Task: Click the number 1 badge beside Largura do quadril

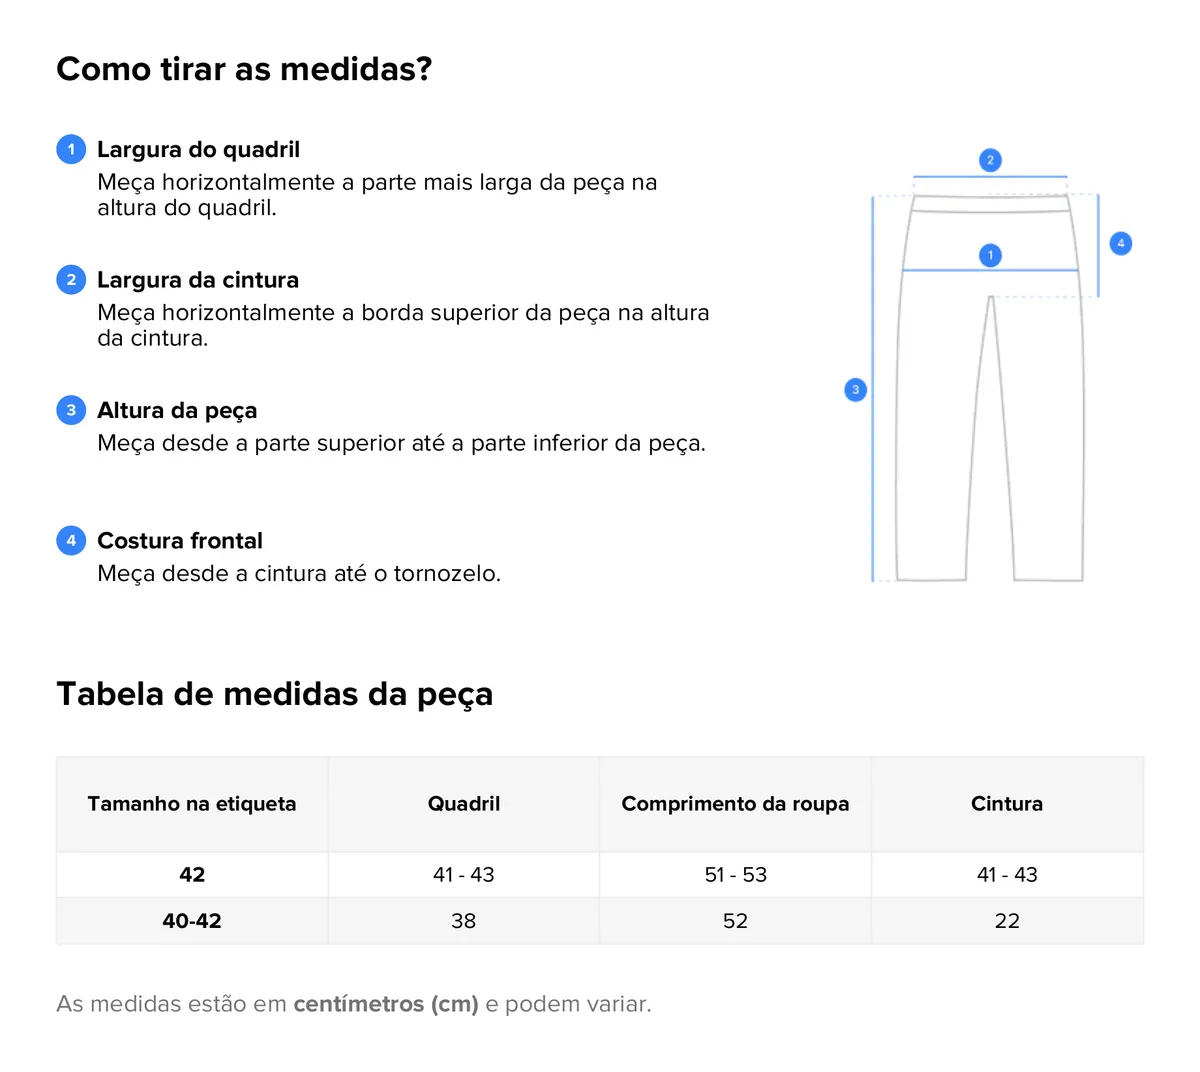Action: click(x=71, y=150)
